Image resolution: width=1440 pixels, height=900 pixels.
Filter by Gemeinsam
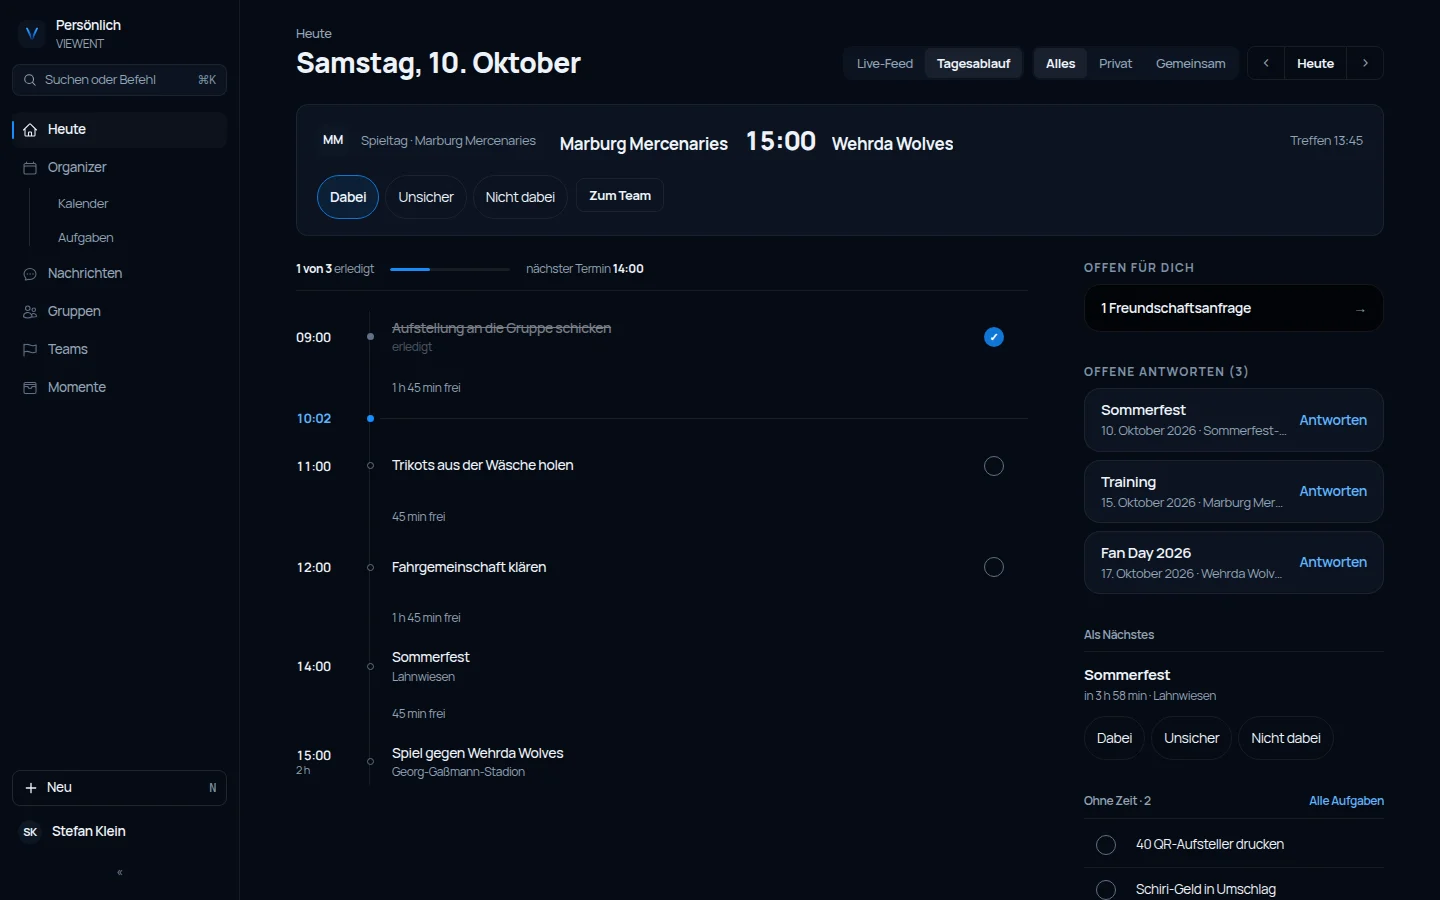coord(1190,63)
